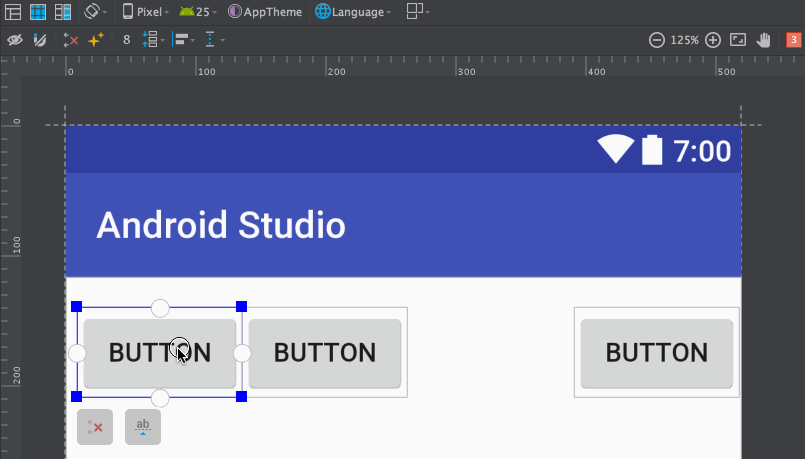Click the Infer Constraints sparkle icon
The height and width of the screenshot is (459, 805).
[95, 40]
